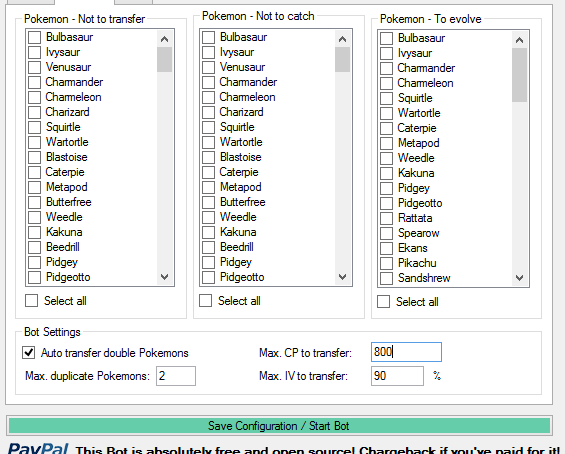Click Not to catch scrollbar thumb
Viewport: 565px width, 454px height.
342,59
